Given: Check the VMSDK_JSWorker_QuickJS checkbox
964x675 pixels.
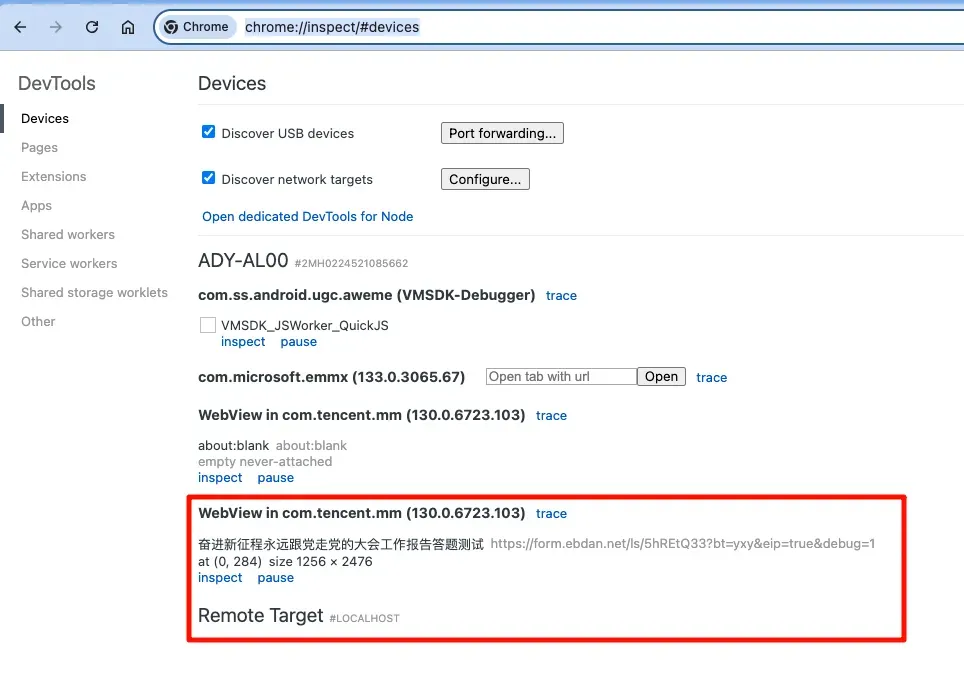Looking at the screenshot, I should (x=208, y=325).
